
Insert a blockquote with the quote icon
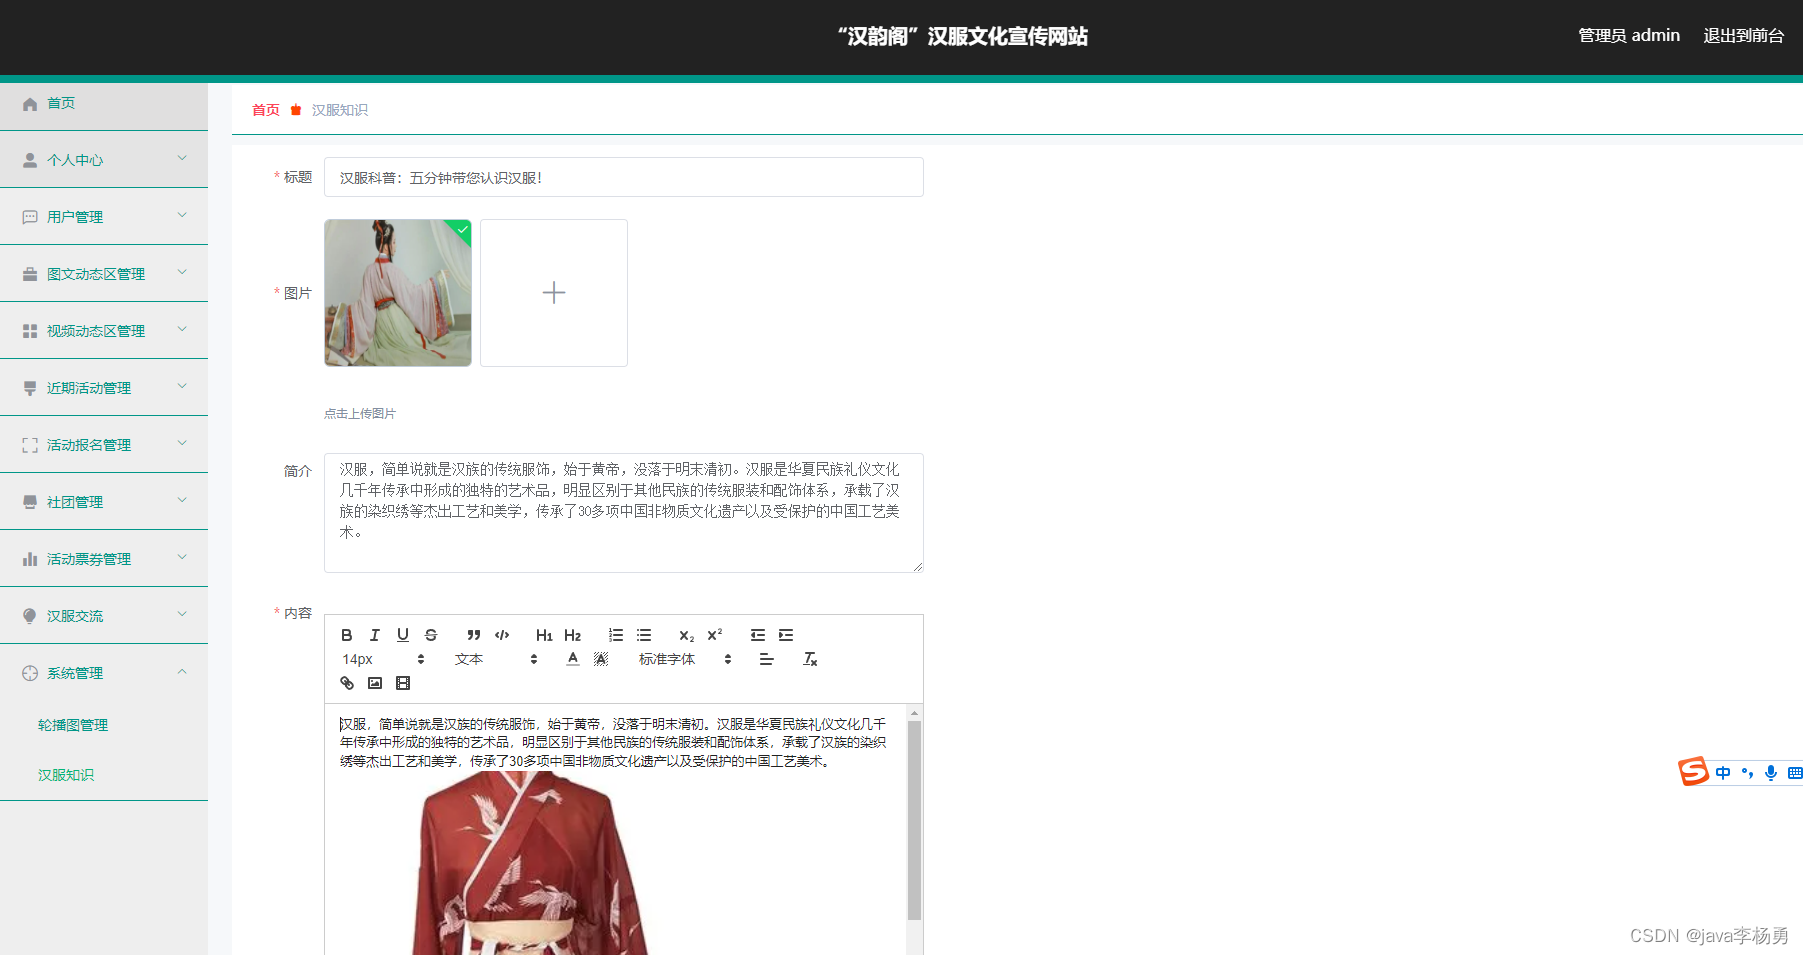pyautogui.click(x=474, y=635)
